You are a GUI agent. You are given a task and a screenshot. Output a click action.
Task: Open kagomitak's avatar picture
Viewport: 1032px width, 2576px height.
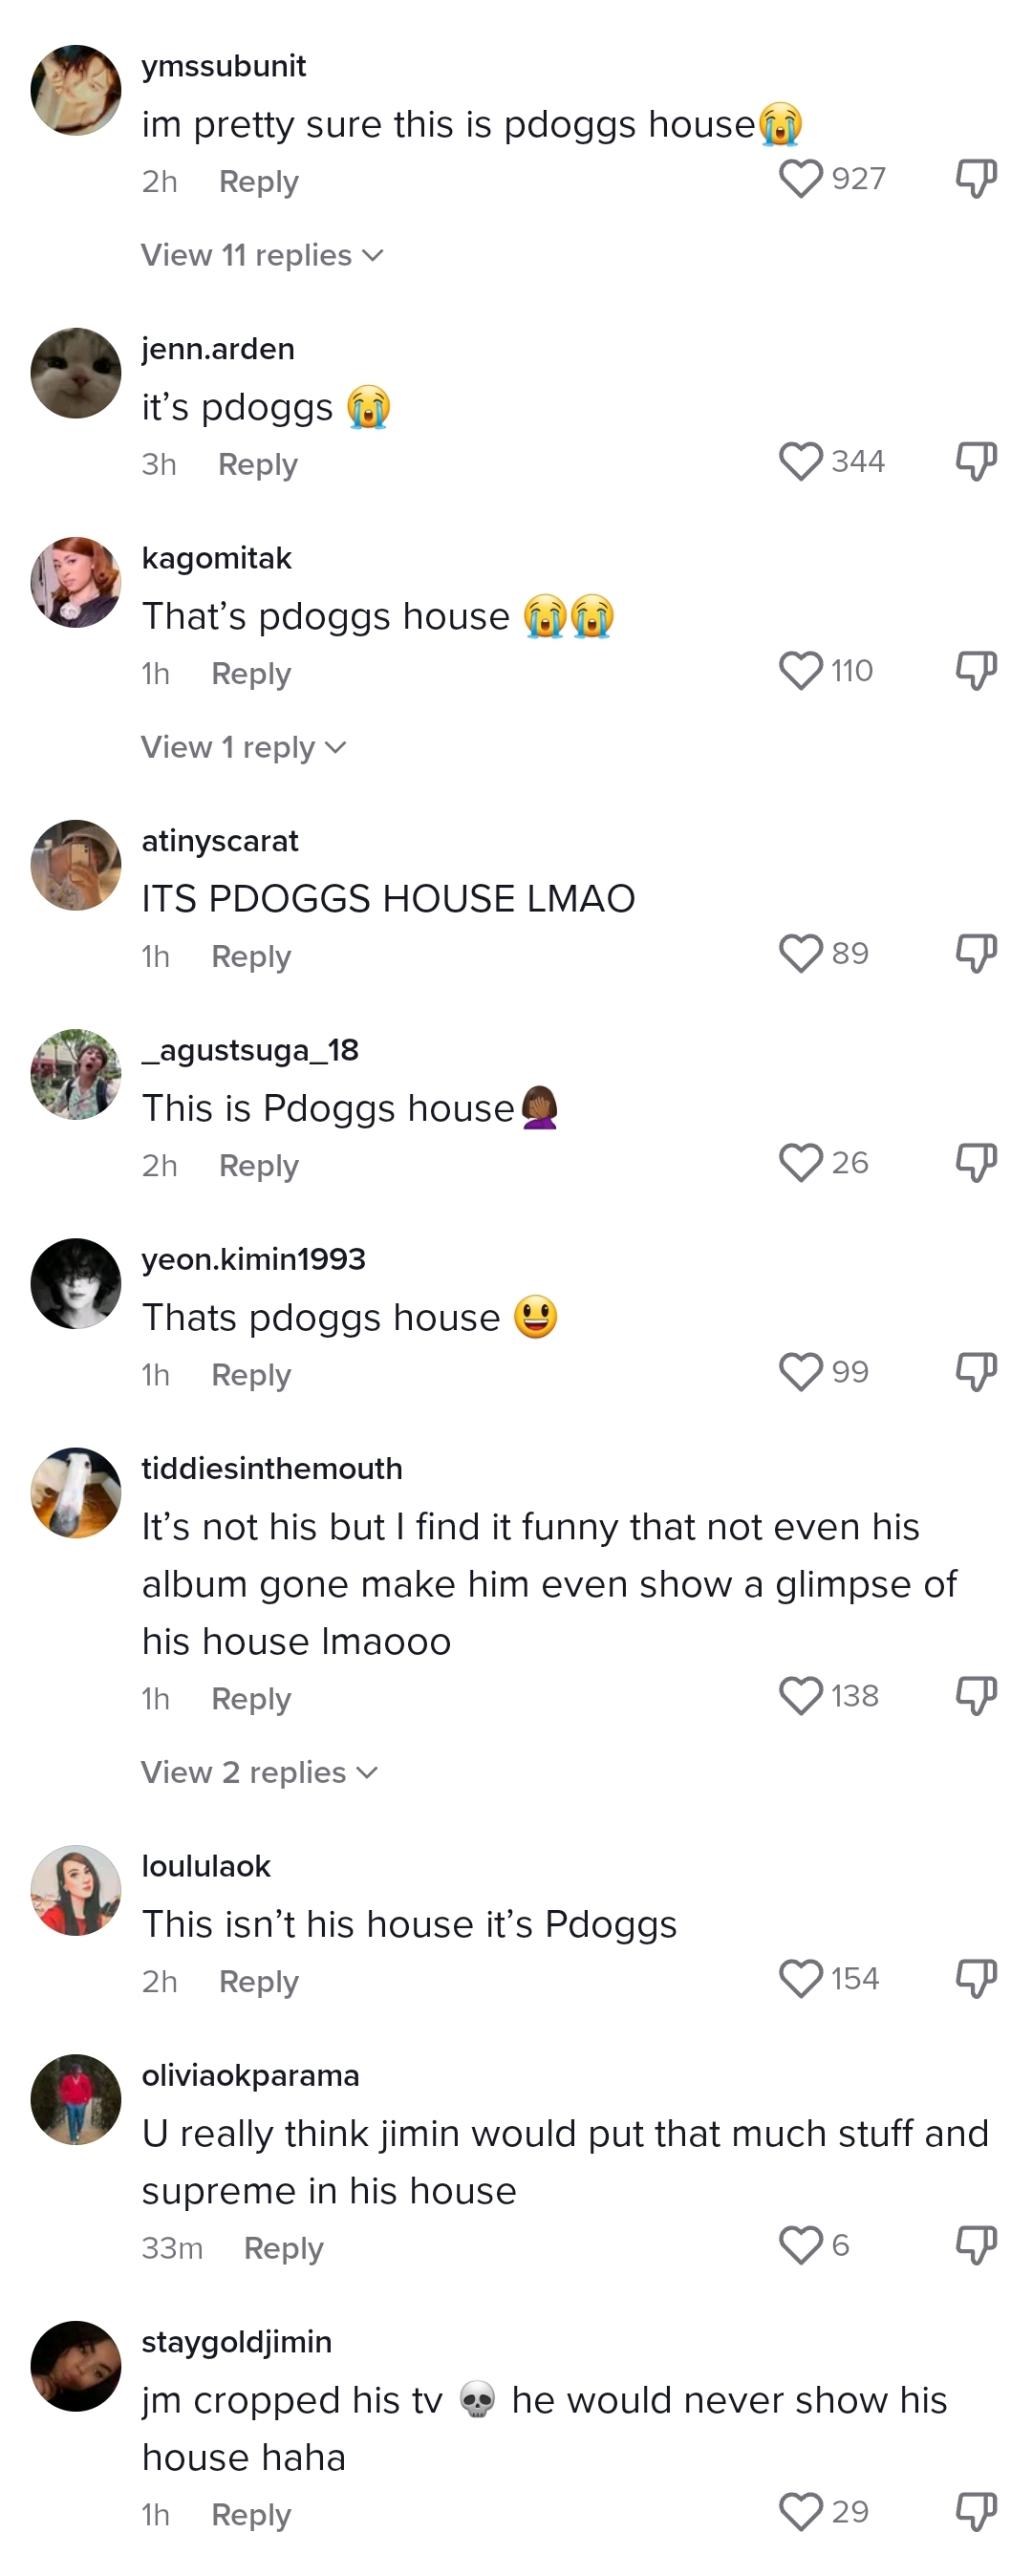(76, 582)
